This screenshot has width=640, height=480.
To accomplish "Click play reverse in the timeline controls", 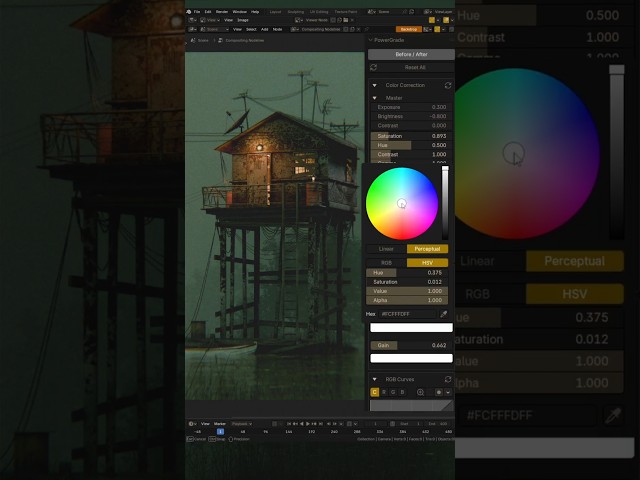I will [x=302, y=424].
